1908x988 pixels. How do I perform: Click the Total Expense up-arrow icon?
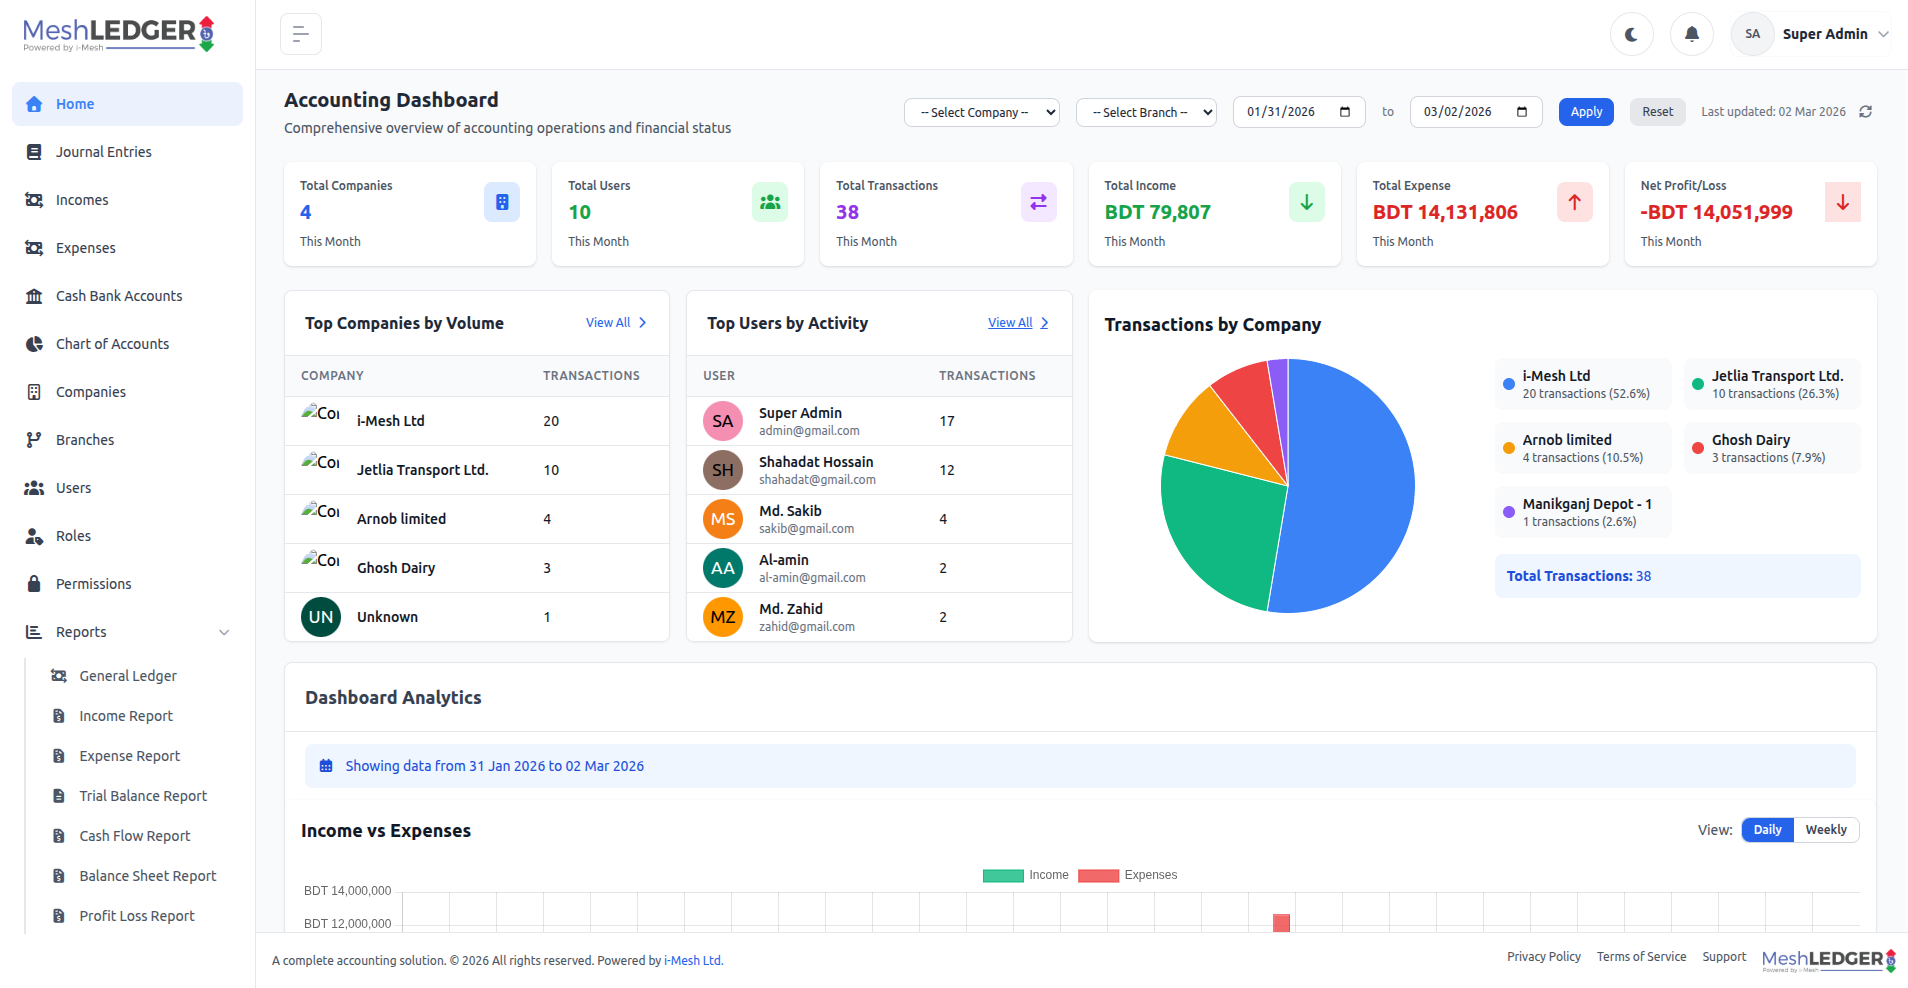click(1574, 202)
